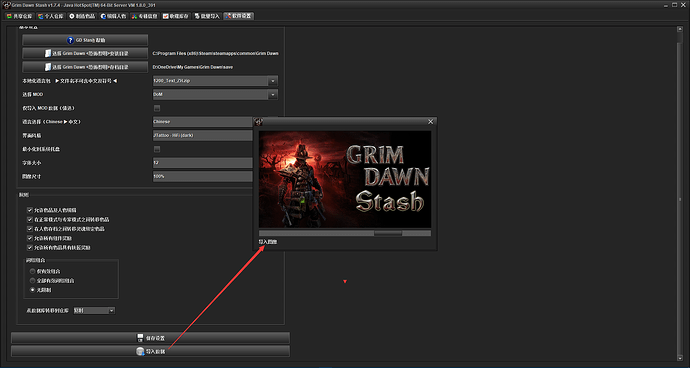Open the DoM mod selection dropdown
The width and height of the screenshot is (690, 368).
(x=215, y=95)
